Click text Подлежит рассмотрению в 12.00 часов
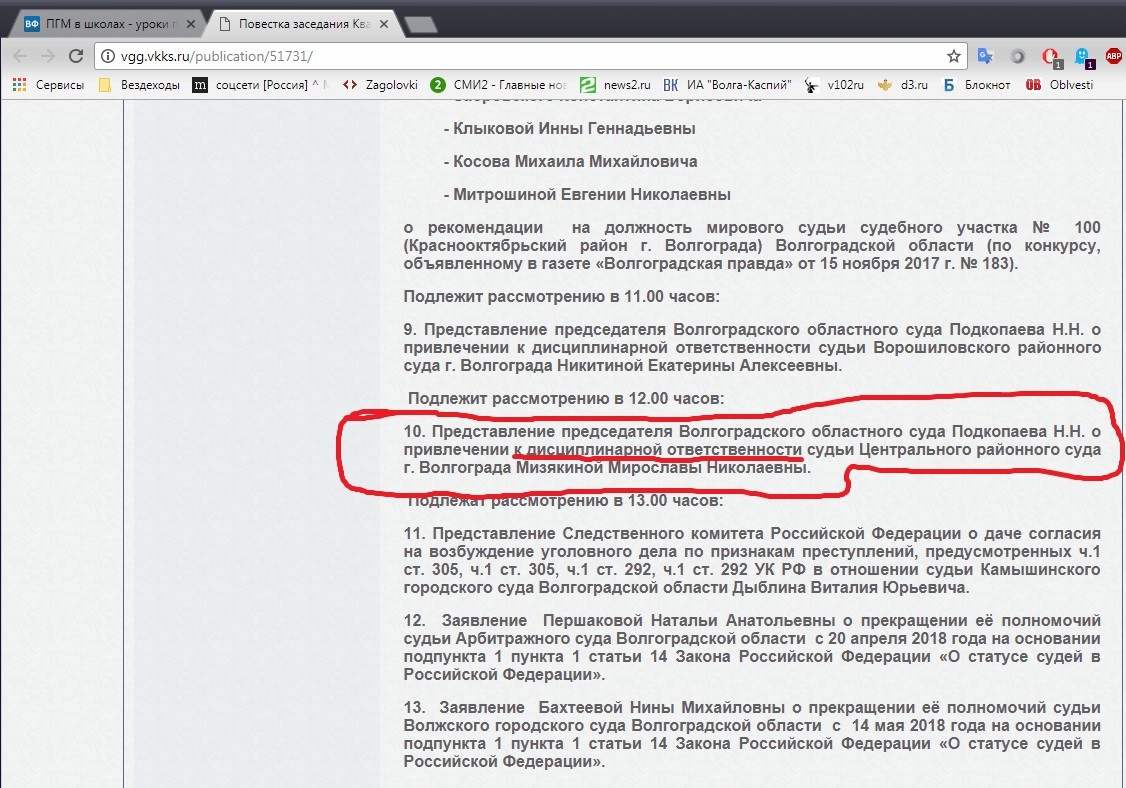1126x788 pixels. [x=566, y=399]
